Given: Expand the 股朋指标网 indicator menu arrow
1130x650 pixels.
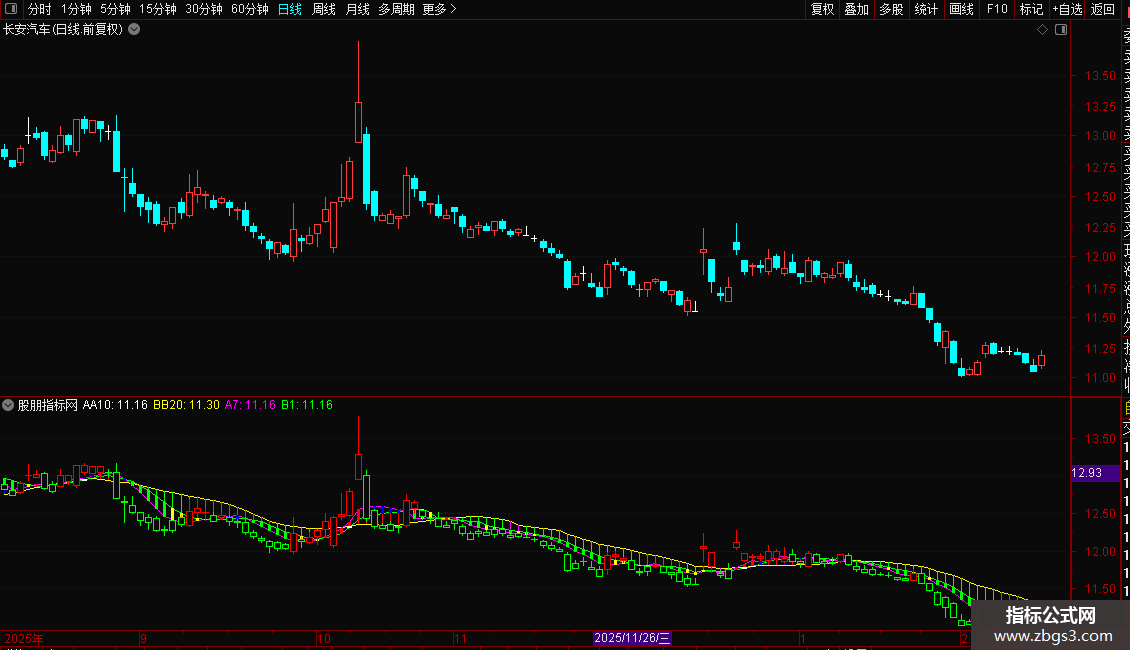Looking at the screenshot, I should 8,405.
